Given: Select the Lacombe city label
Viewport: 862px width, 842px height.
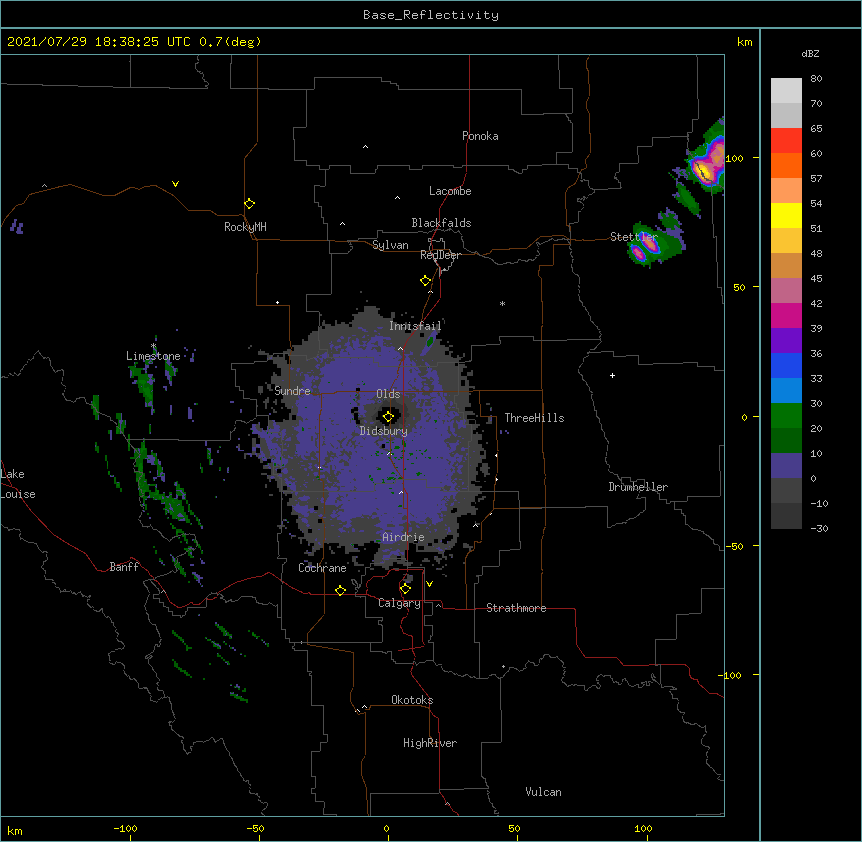Looking at the screenshot, I should coord(450,191).
